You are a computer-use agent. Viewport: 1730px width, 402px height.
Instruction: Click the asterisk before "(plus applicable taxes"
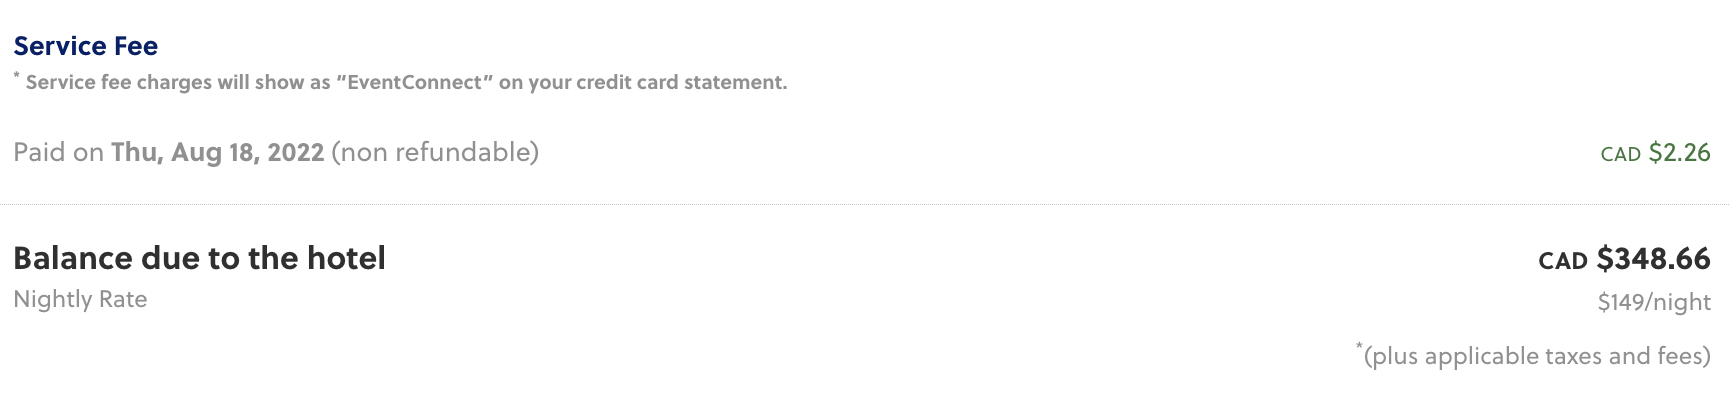1359,347
